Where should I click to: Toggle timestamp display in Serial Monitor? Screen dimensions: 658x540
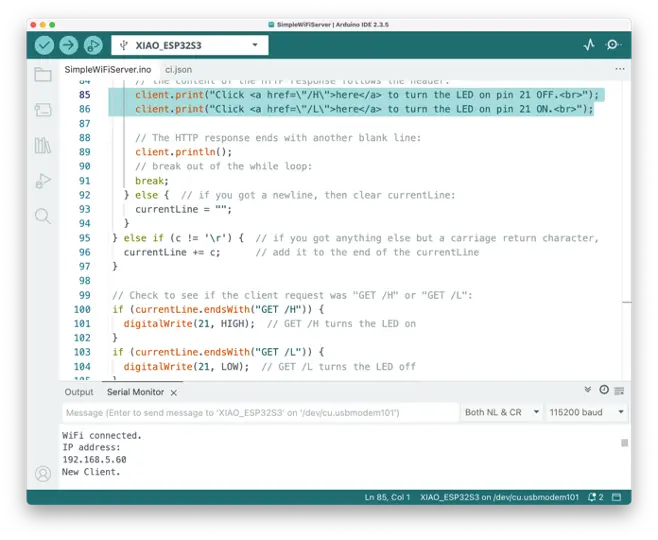(x=604, y=390)
